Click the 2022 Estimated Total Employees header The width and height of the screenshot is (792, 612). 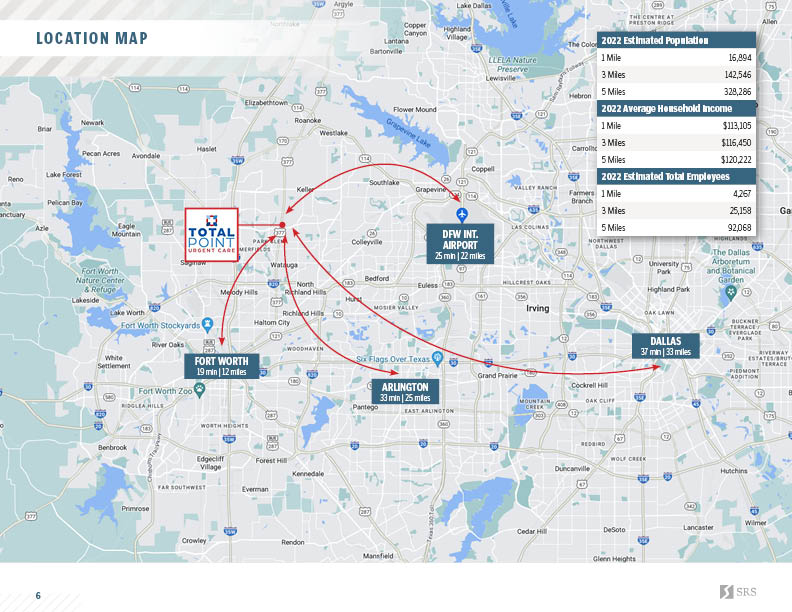click(676, 177)
